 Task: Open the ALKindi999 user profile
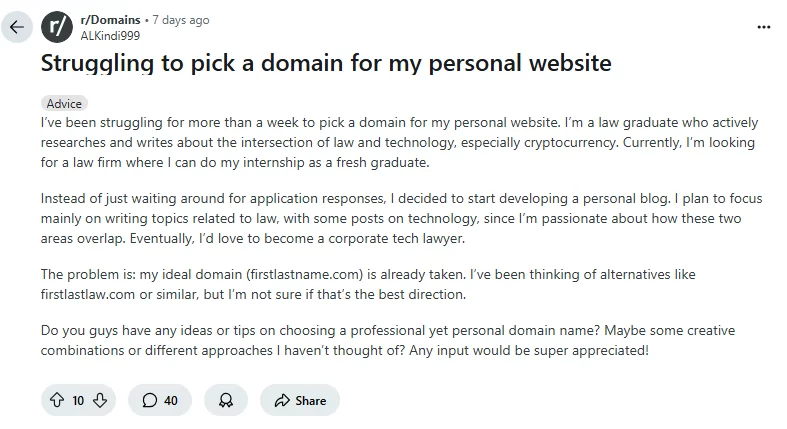[x=110, y=35]
